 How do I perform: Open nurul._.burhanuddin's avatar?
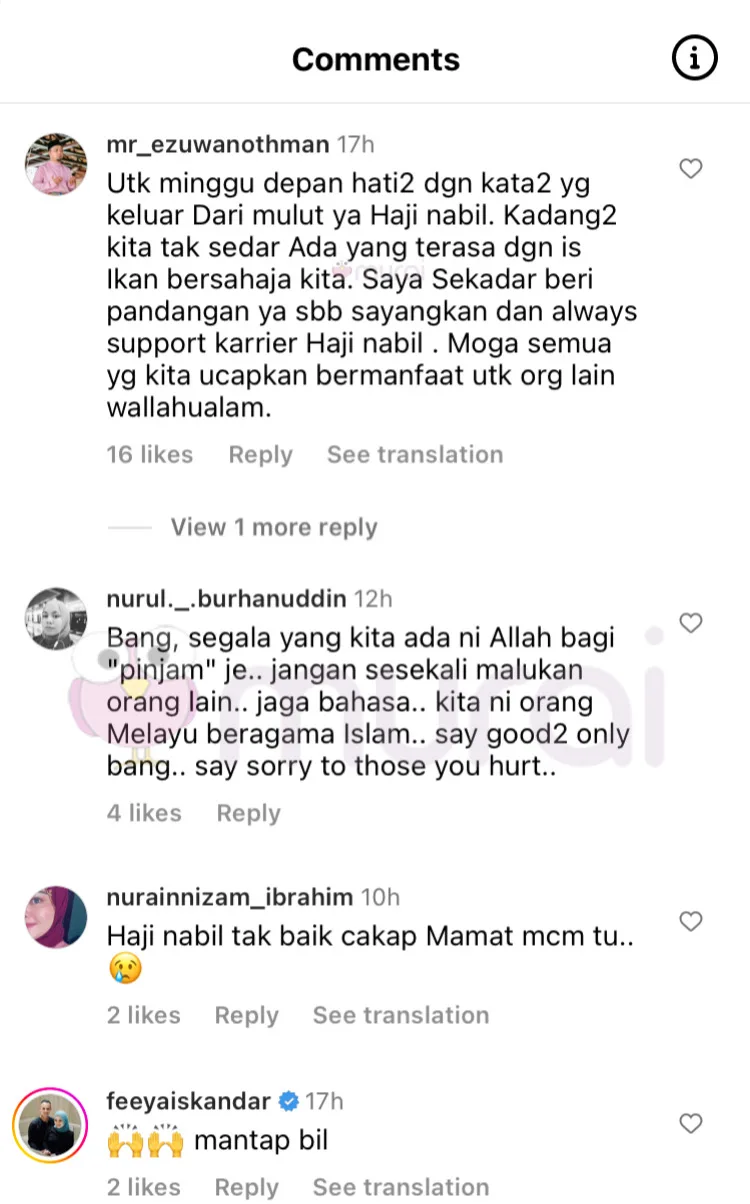pos(56,618)
